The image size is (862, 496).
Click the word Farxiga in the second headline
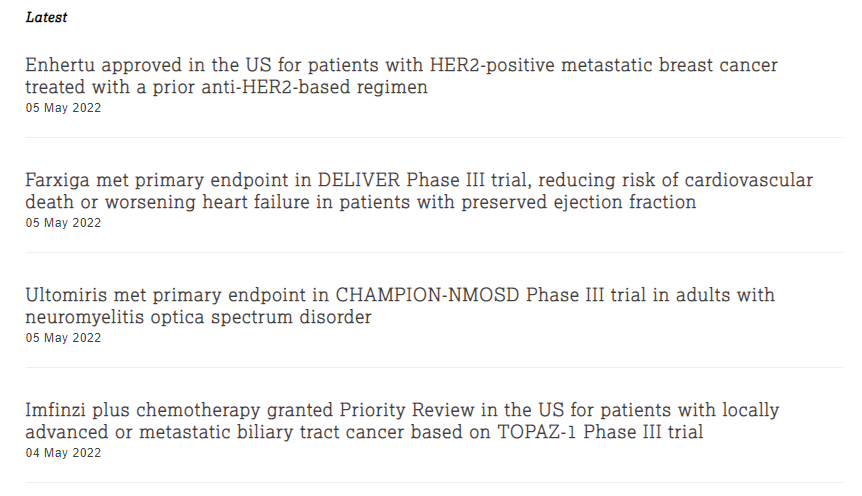tap(58, 180)
